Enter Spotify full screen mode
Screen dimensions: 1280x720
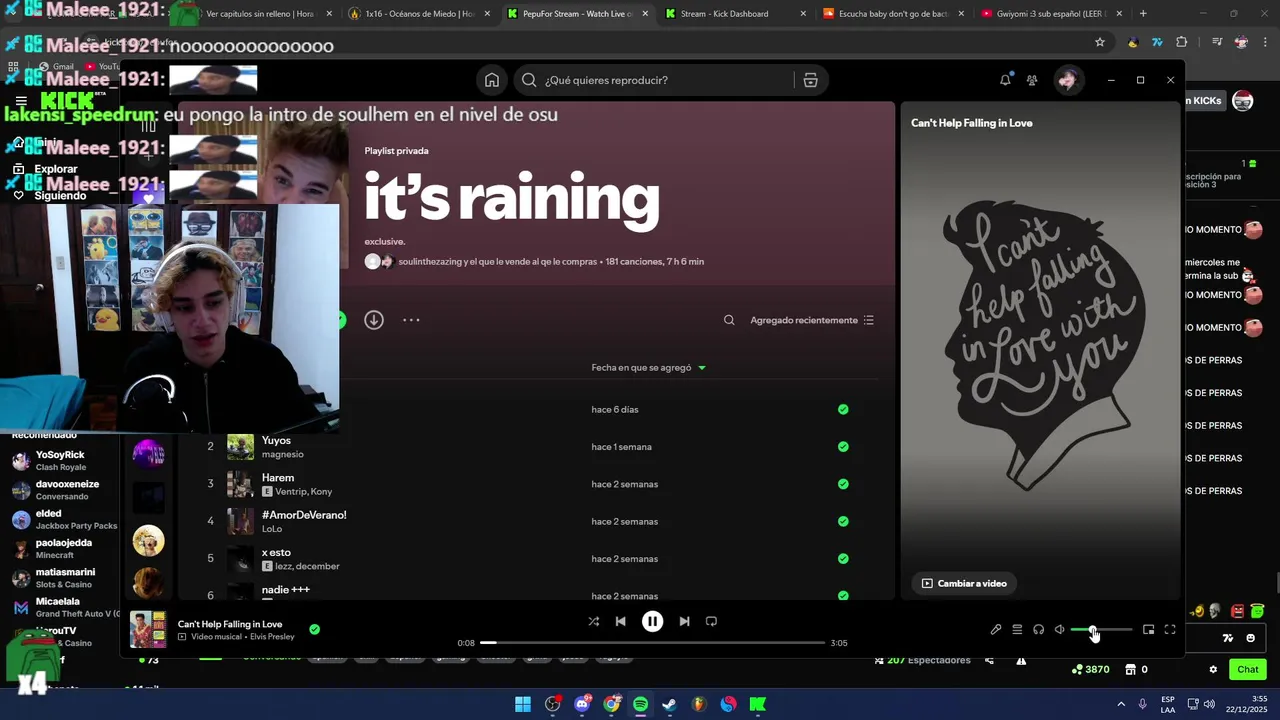coord(1170,630)
